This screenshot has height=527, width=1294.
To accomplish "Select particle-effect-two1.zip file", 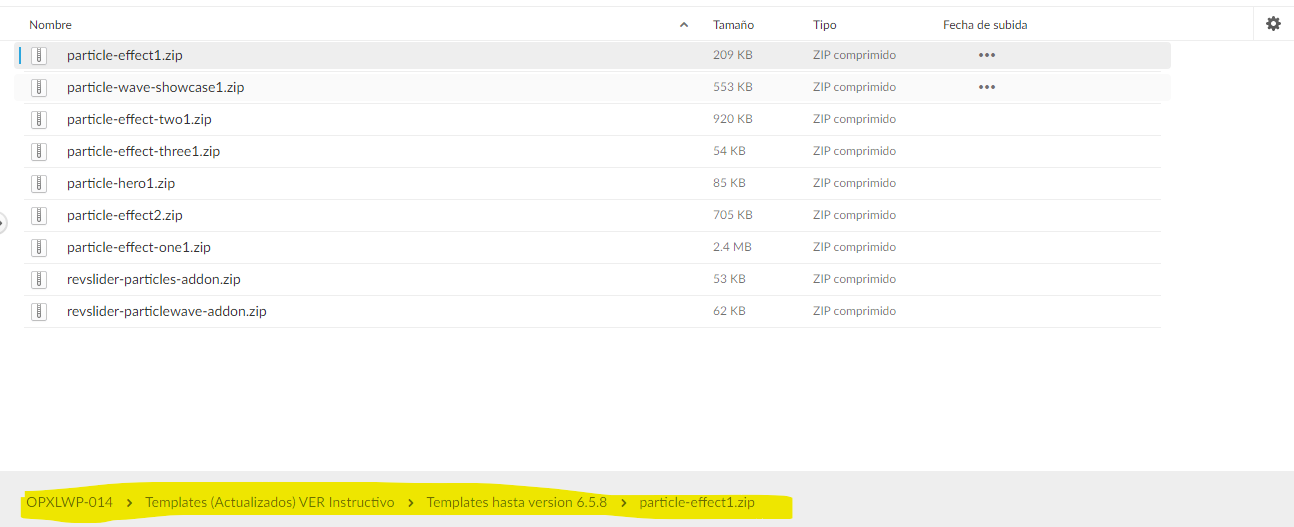I will coord(139,120).
